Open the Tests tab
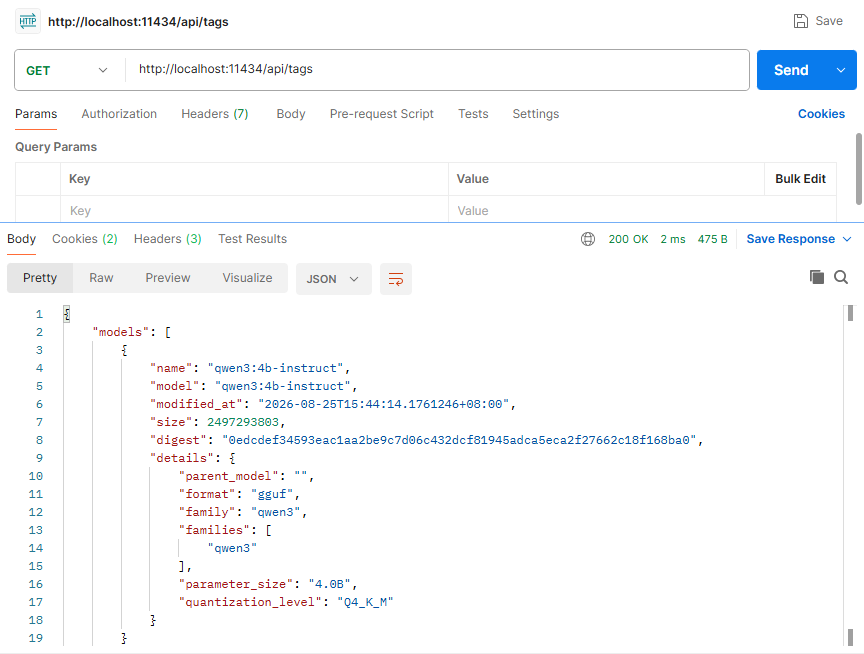 [x=473, y=114]
